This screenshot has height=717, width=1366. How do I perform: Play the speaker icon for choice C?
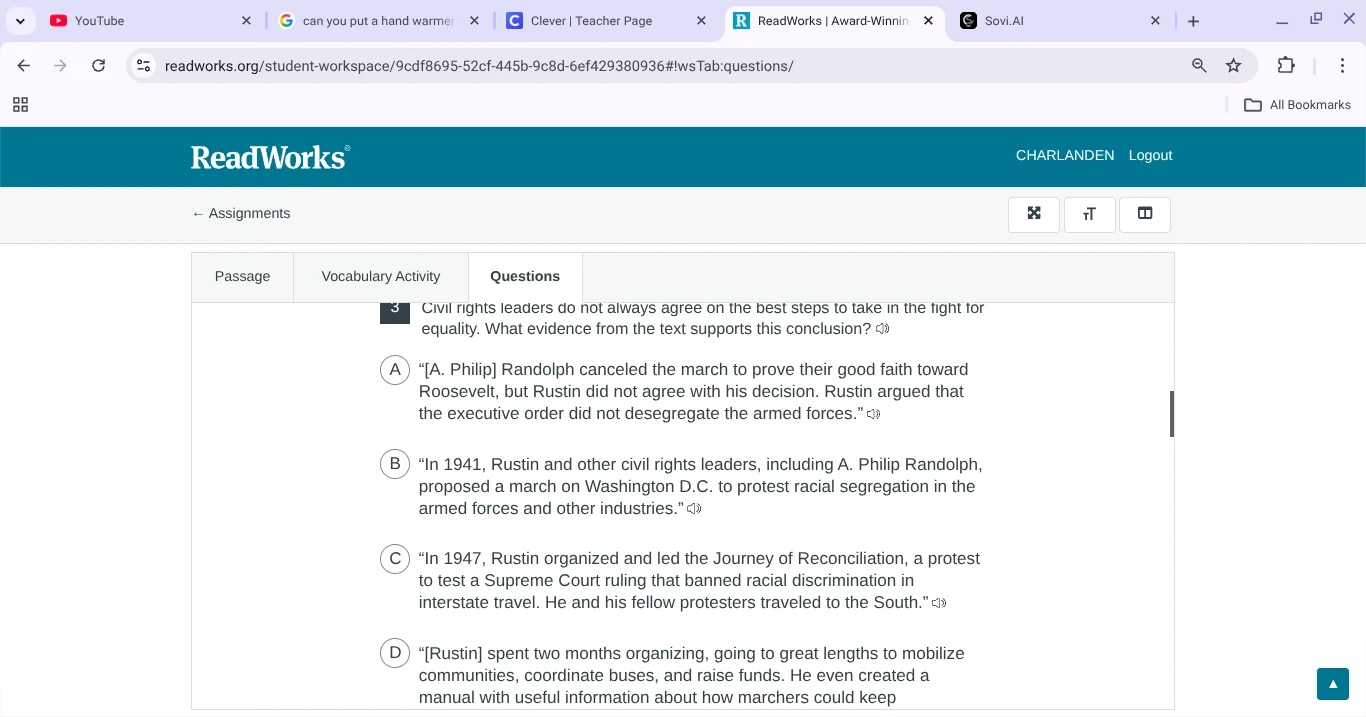pos(938,603)
